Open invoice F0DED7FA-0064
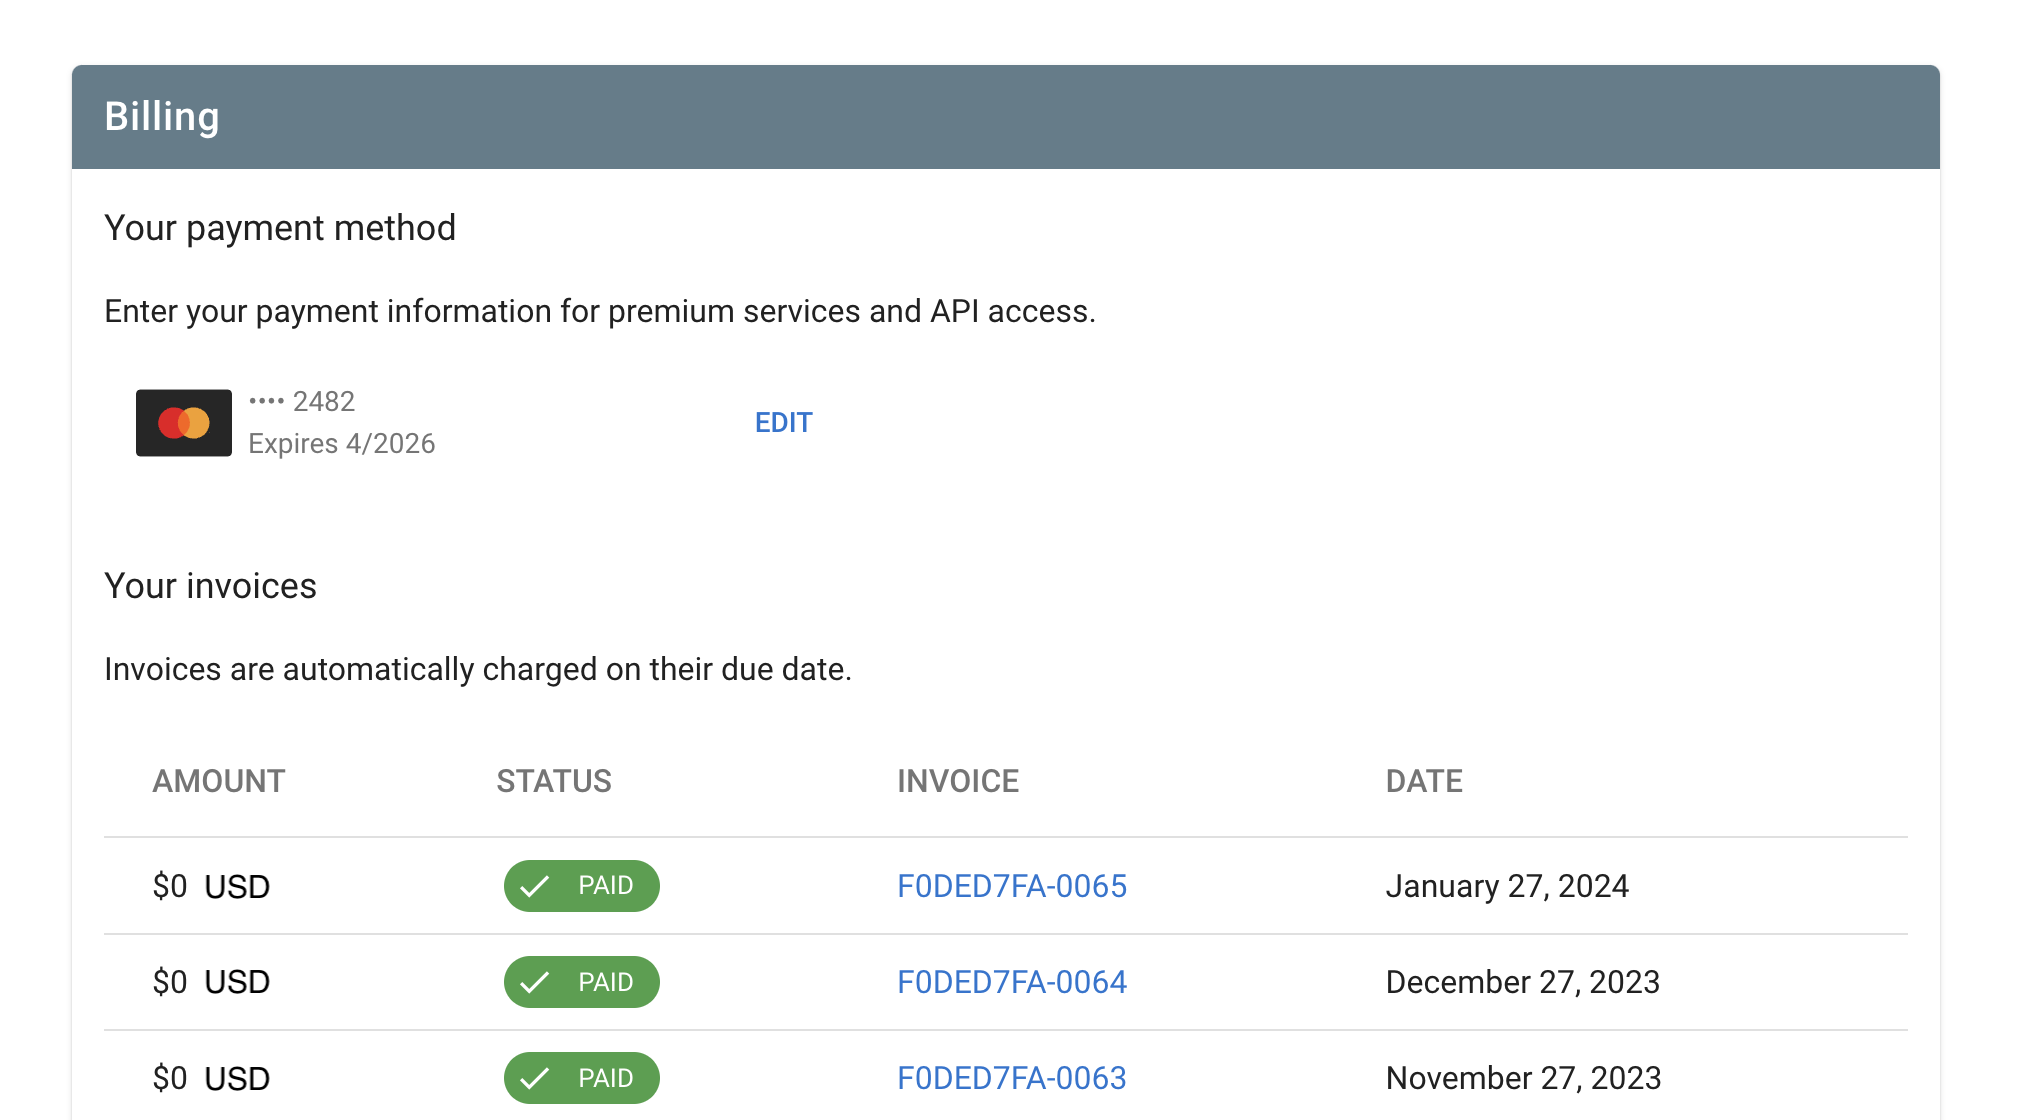Image resolution: width=2018 pixels, height=1120 pixels. pyautogui.click(x=1011, y=982)
